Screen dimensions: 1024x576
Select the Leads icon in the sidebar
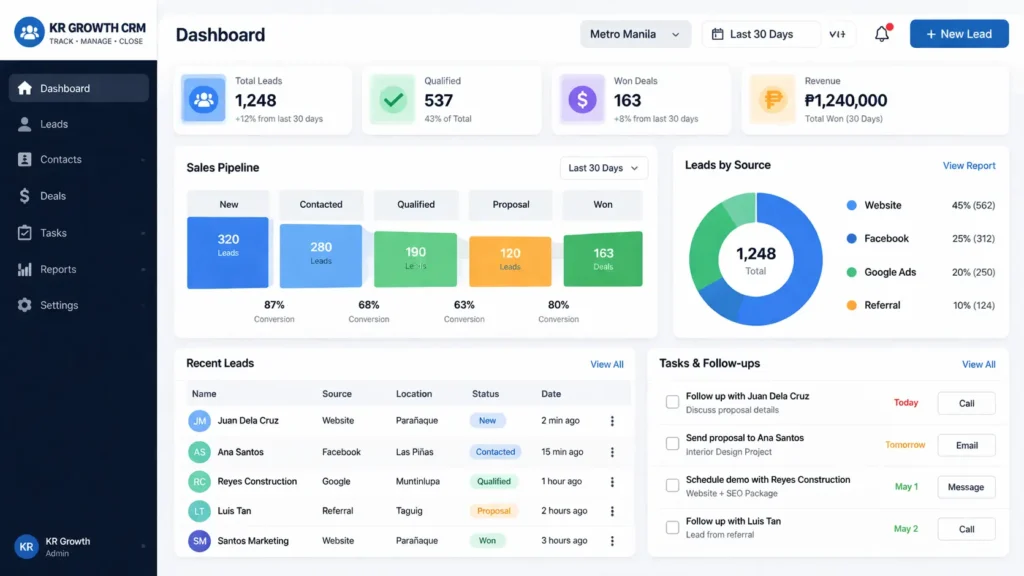[x=24, y=123]
